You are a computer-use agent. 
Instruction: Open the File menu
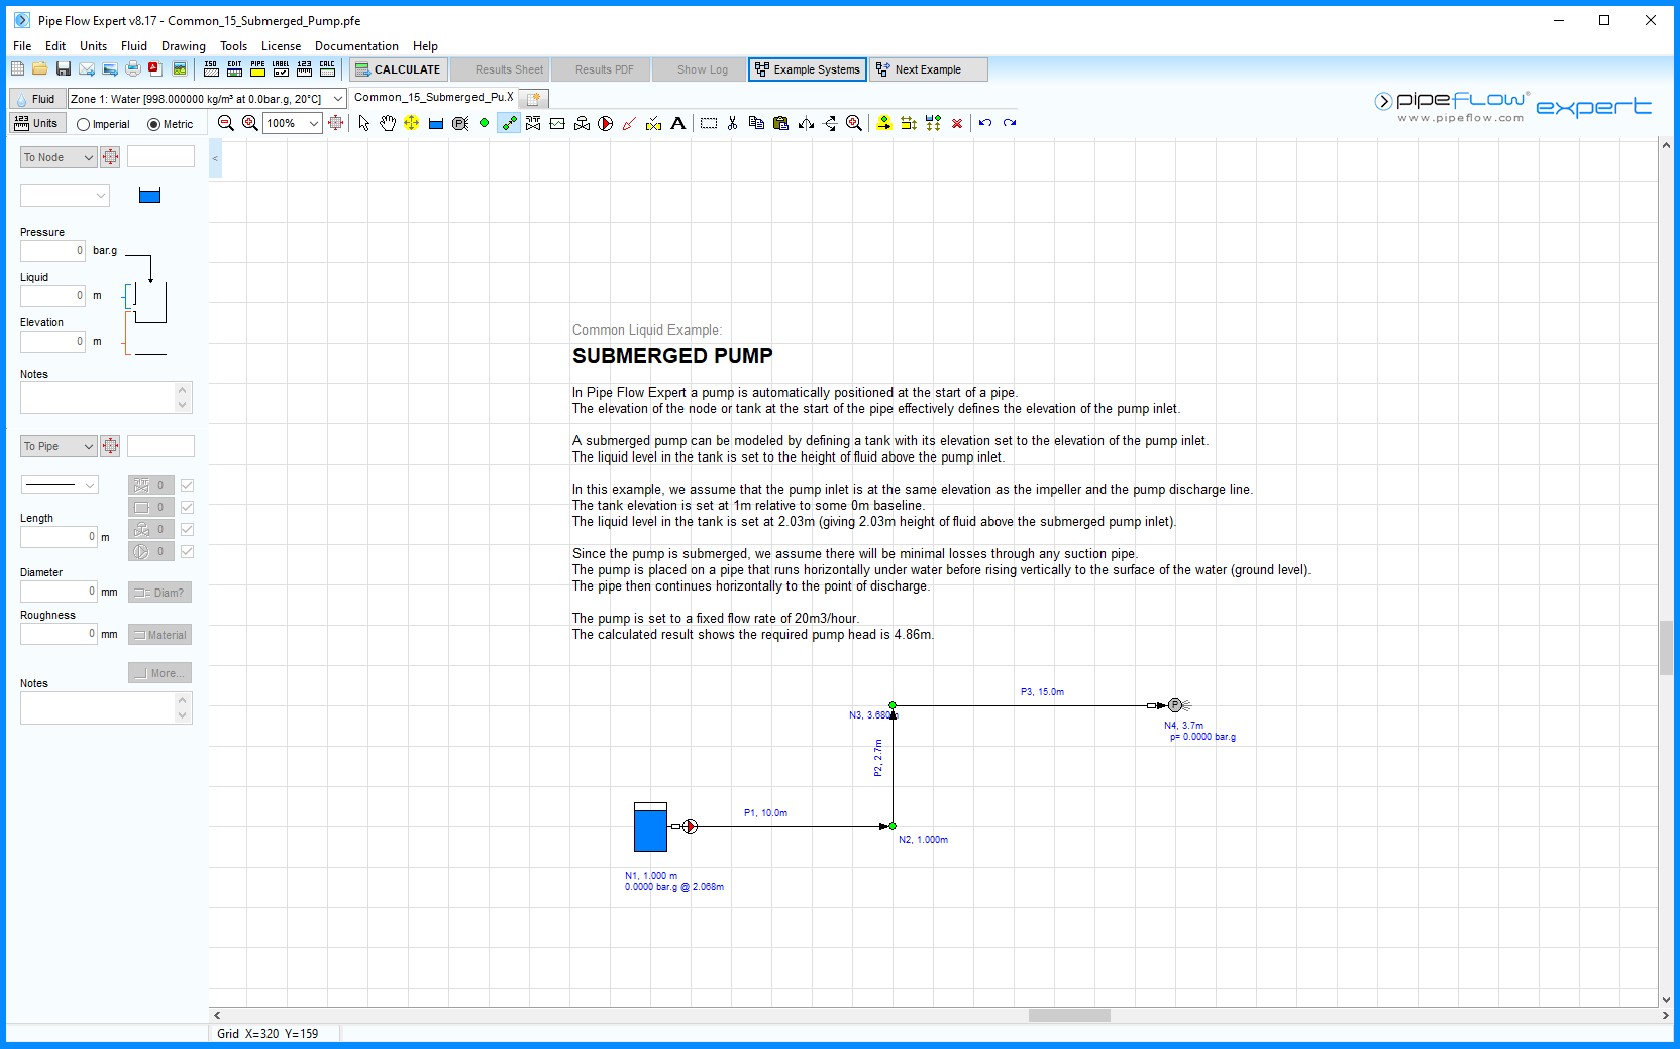[x=22, y=45]
